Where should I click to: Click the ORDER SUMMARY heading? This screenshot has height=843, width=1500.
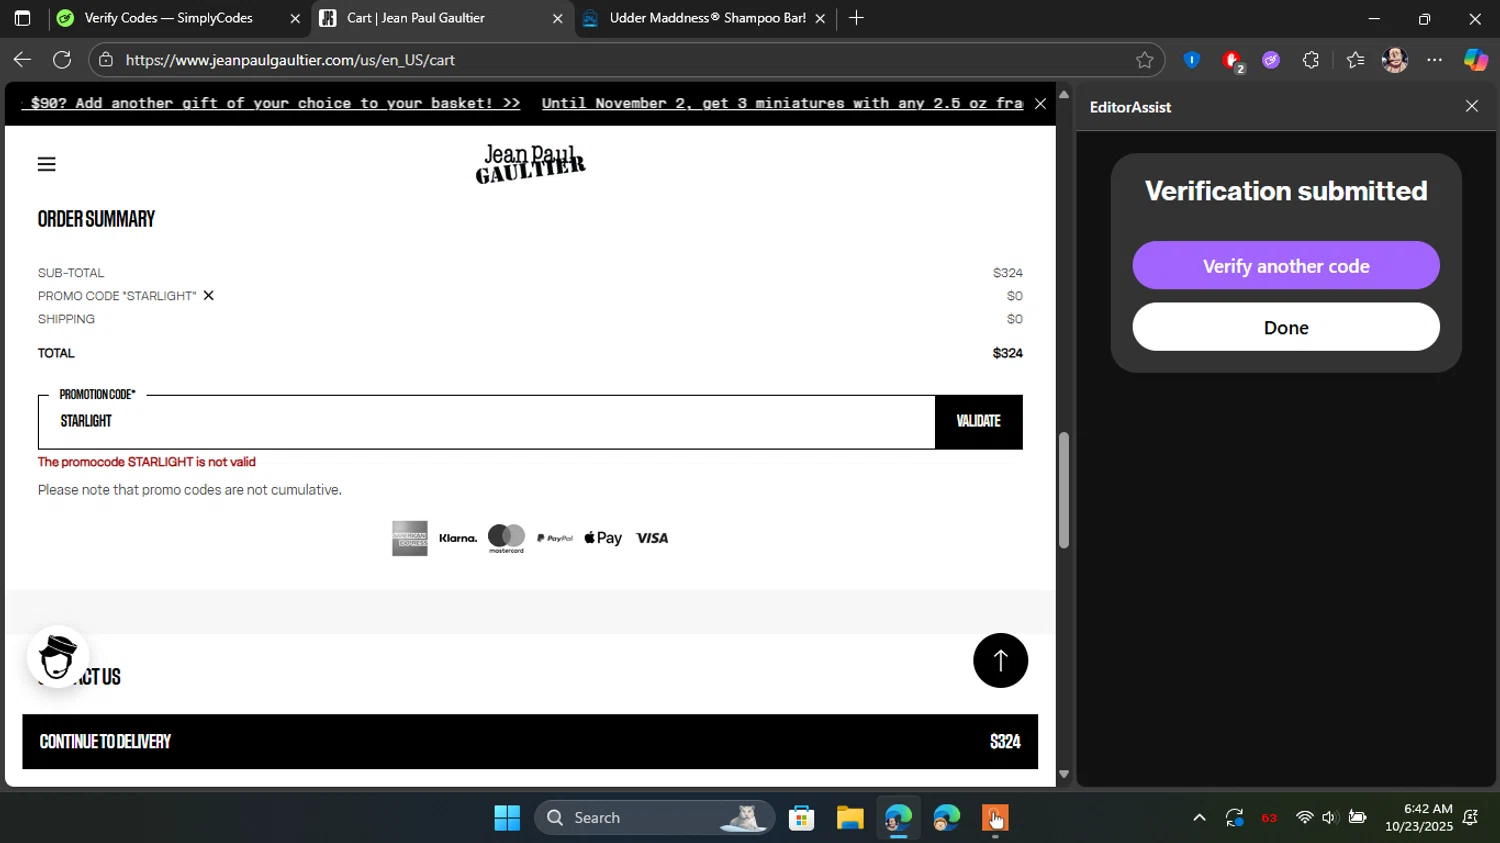point(96,219)
